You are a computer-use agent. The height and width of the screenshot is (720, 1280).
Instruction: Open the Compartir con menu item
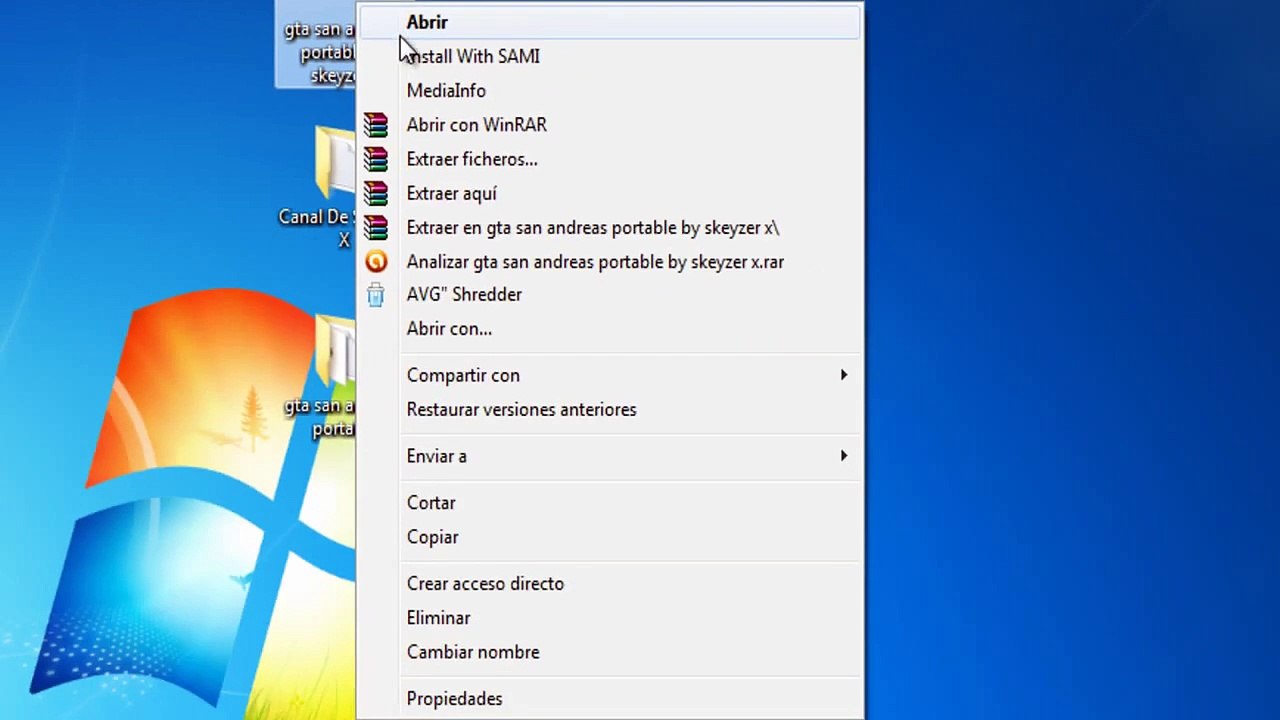point(609,375)
